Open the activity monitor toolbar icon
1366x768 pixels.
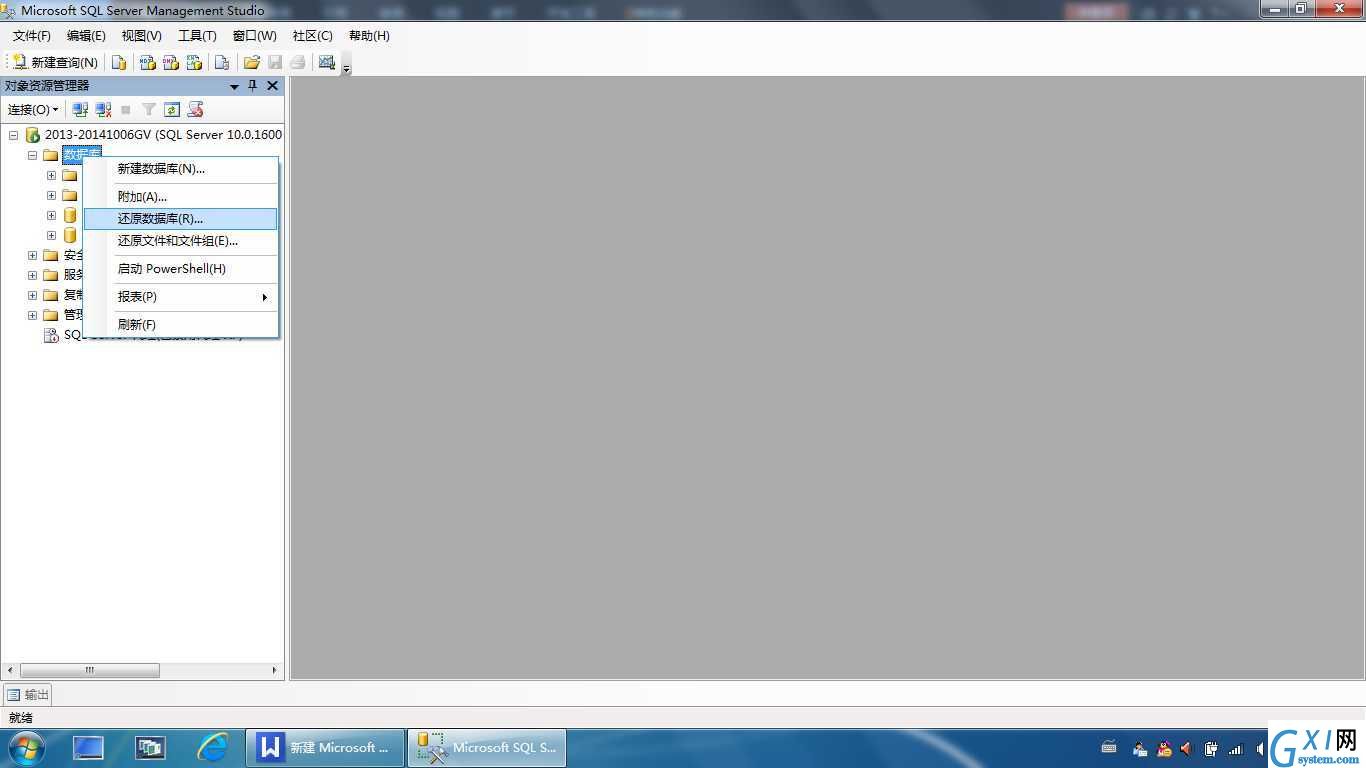coord(327,62)
